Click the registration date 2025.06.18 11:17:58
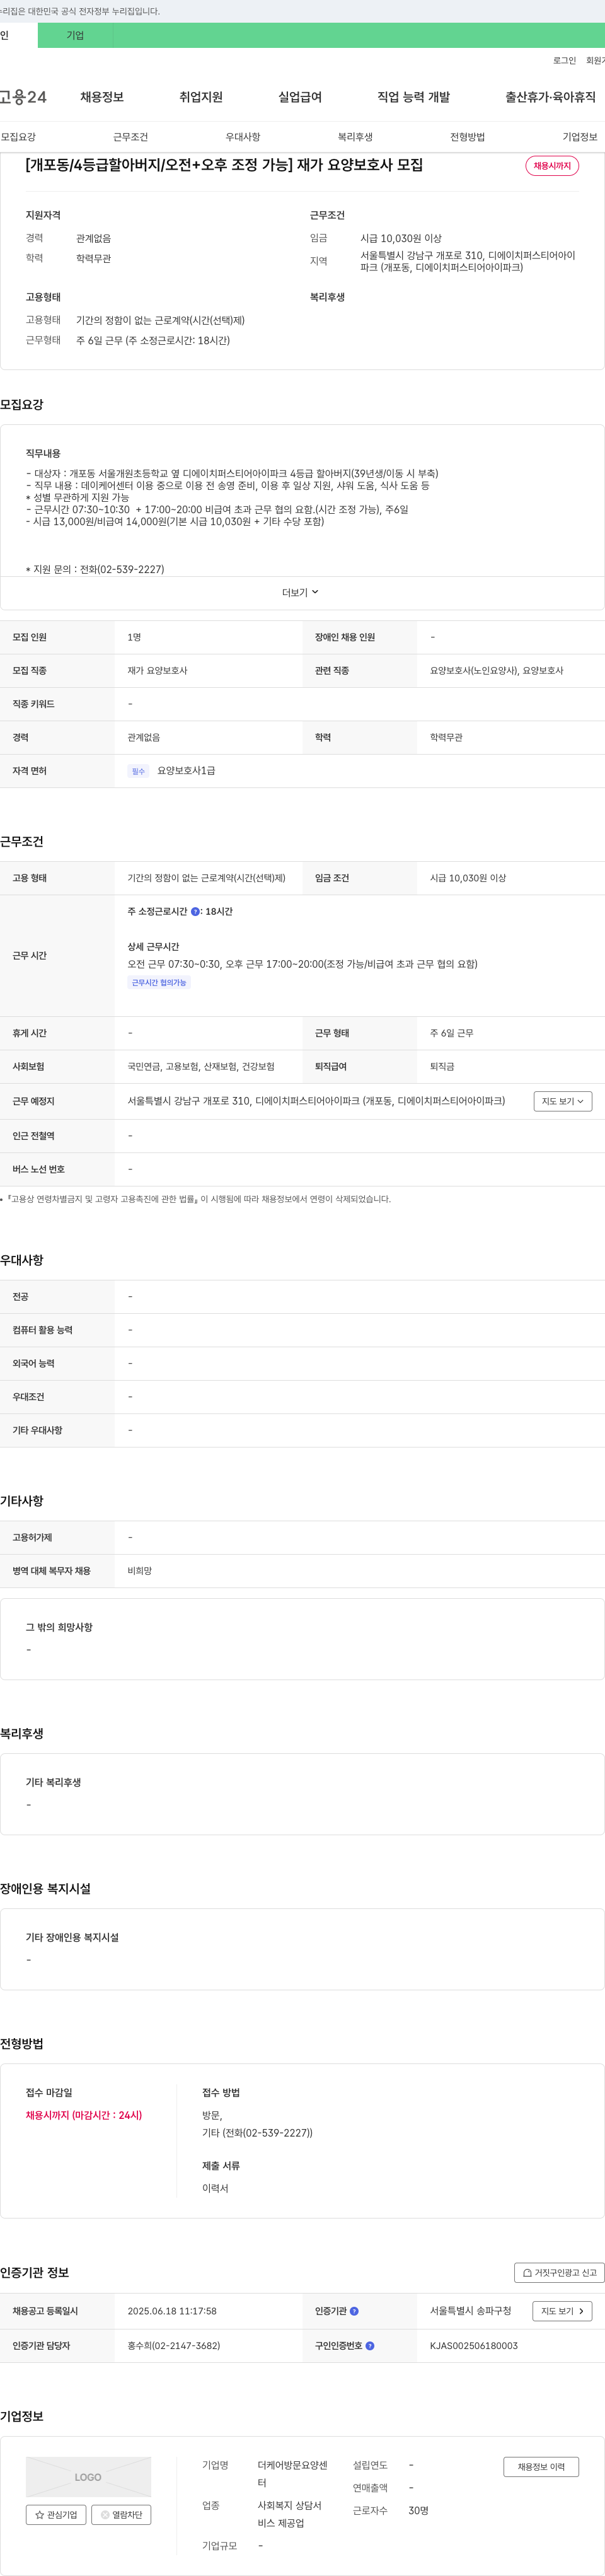The height and width of the screenshot is (2576, 605). coord(172,2311)
